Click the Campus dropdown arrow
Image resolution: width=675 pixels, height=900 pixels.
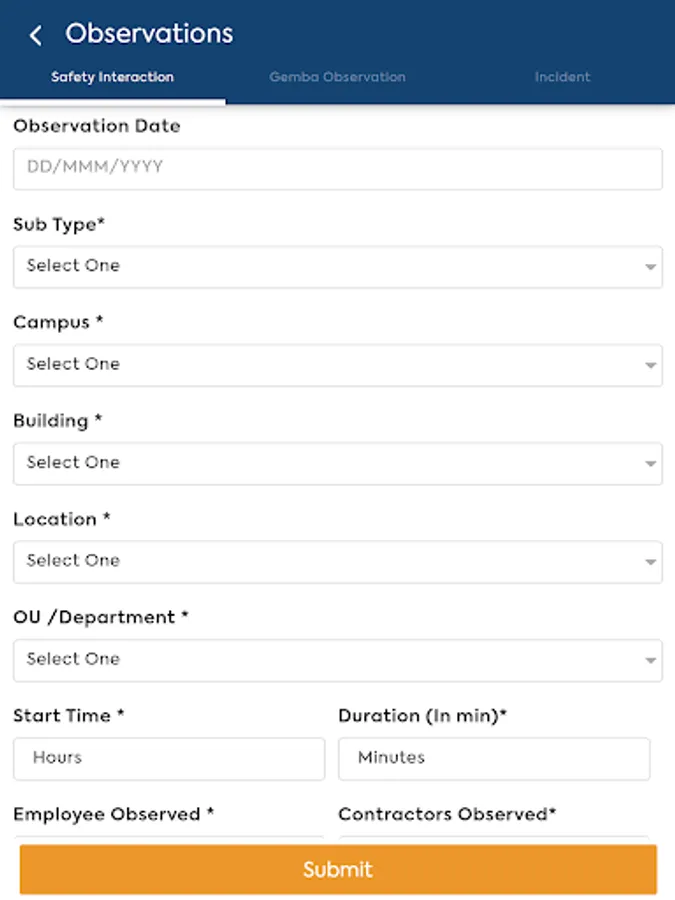650,366
